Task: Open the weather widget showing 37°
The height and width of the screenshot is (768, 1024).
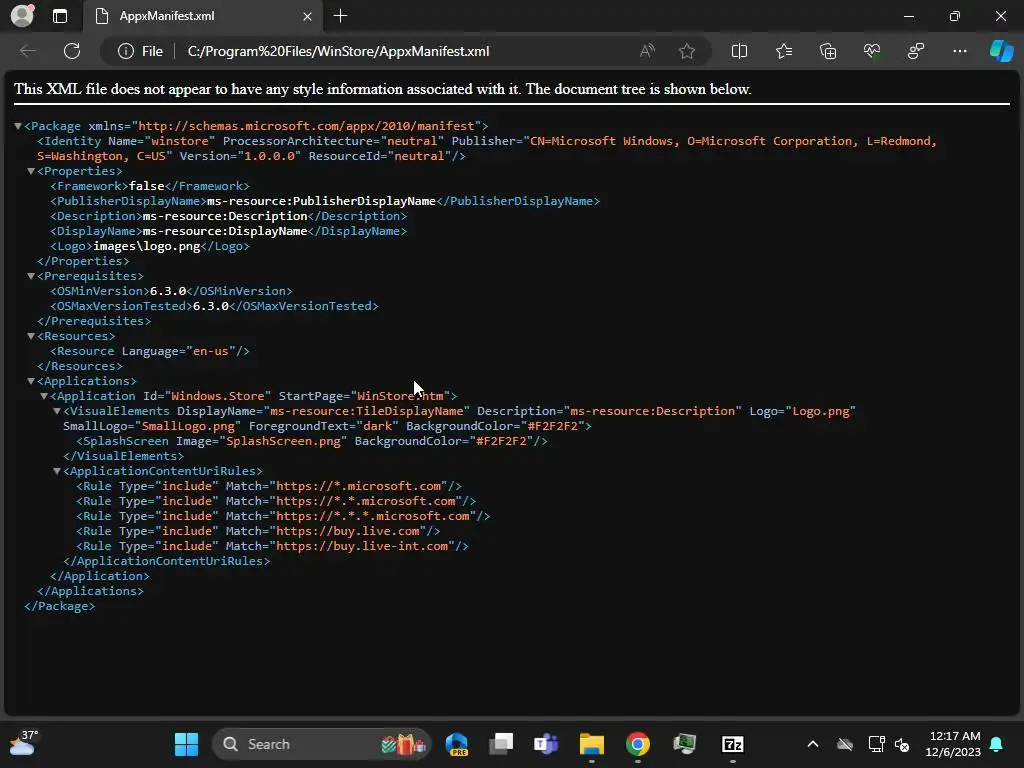Action: (x=24, y=744)
